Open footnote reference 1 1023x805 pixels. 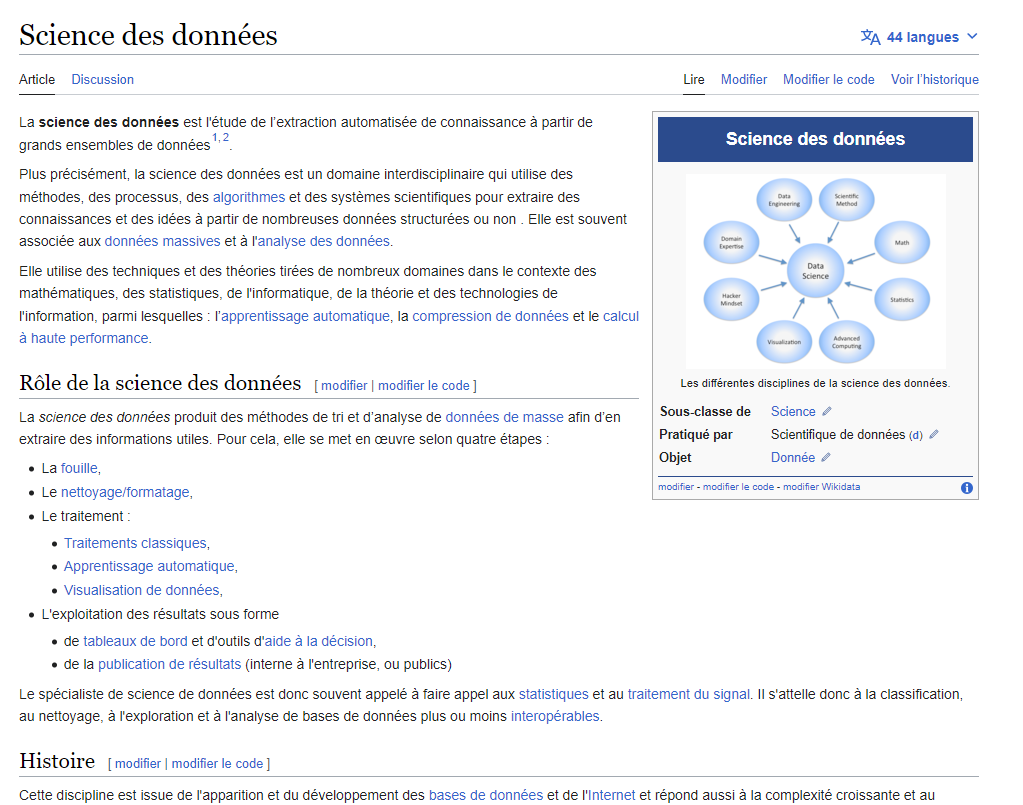click(x=214, y=138)
